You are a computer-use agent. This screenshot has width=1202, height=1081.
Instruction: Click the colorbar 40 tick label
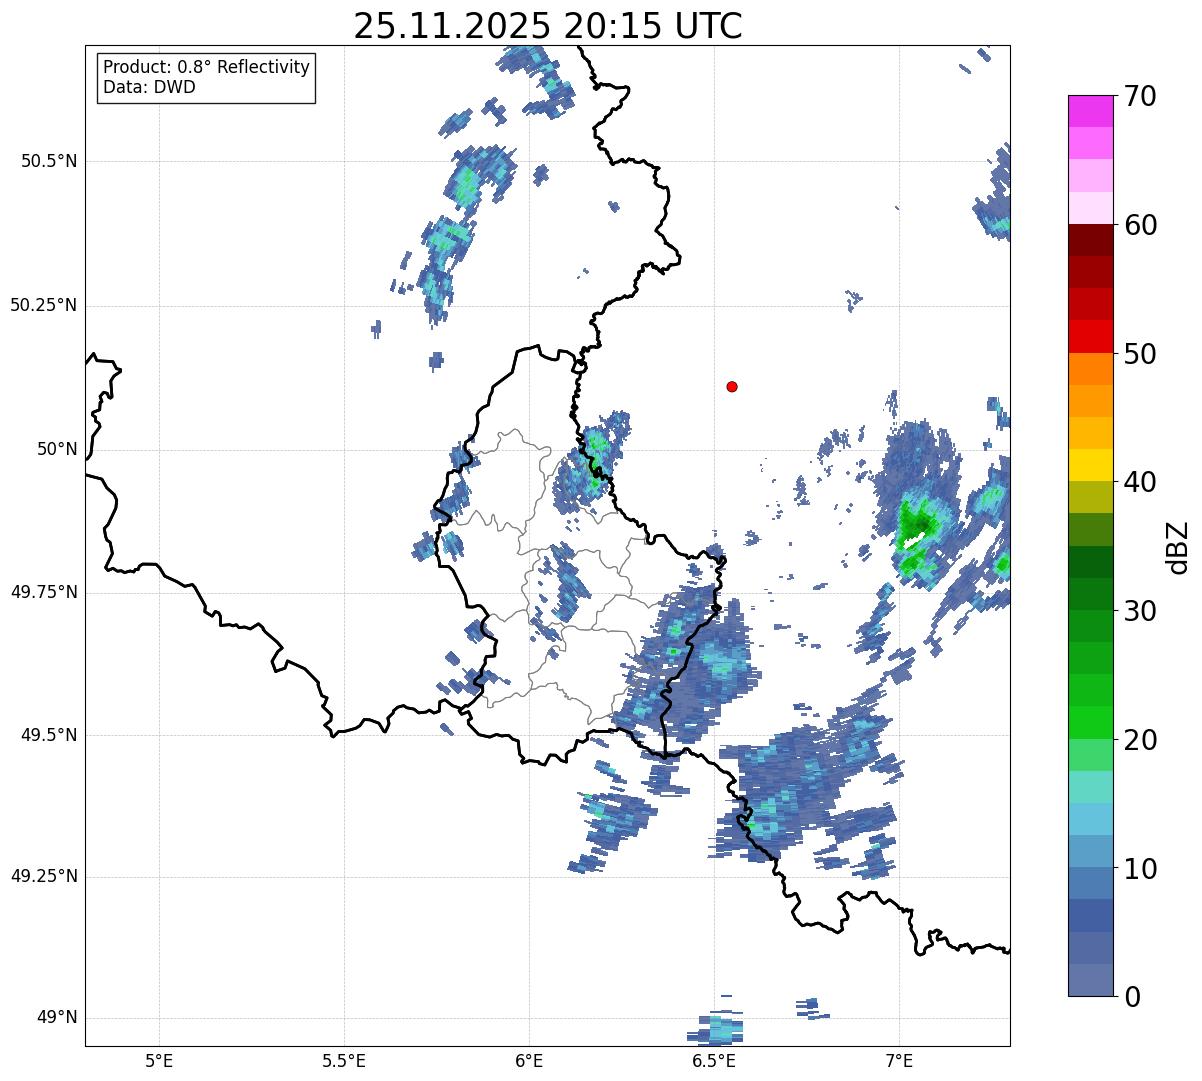point(1140,482)
